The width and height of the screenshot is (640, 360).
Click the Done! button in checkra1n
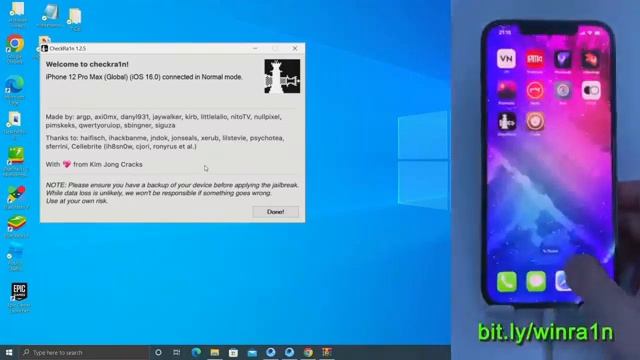tap(276, 212)
